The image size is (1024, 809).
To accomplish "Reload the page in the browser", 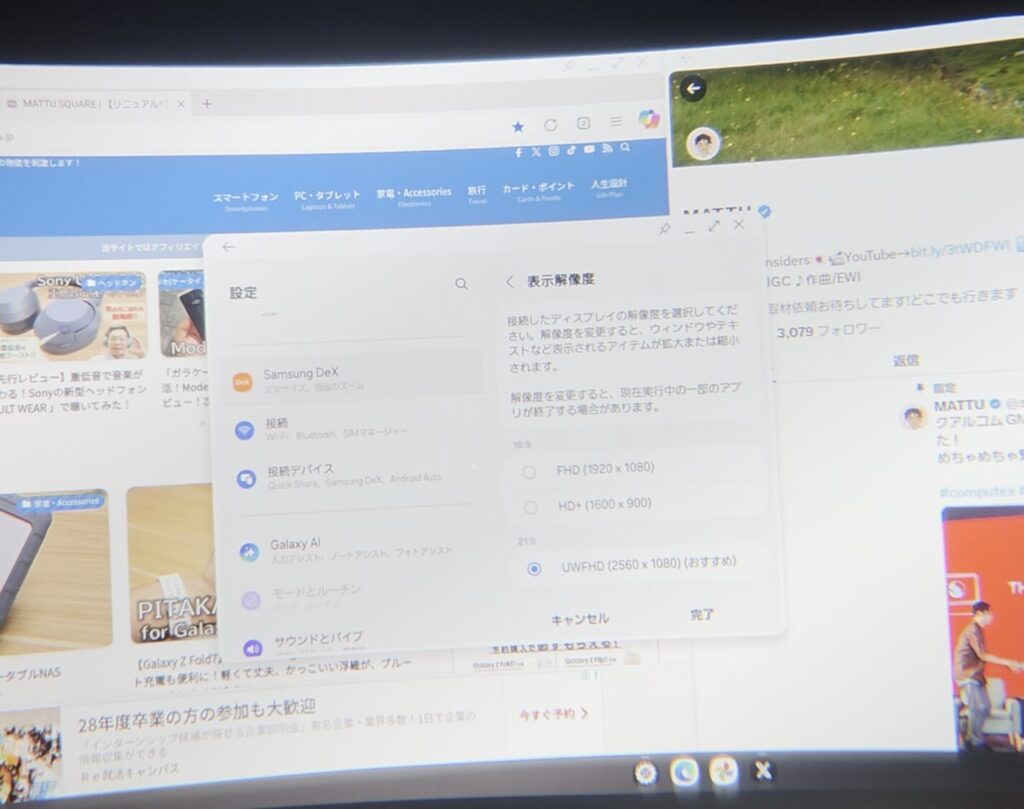I will 551,125.
